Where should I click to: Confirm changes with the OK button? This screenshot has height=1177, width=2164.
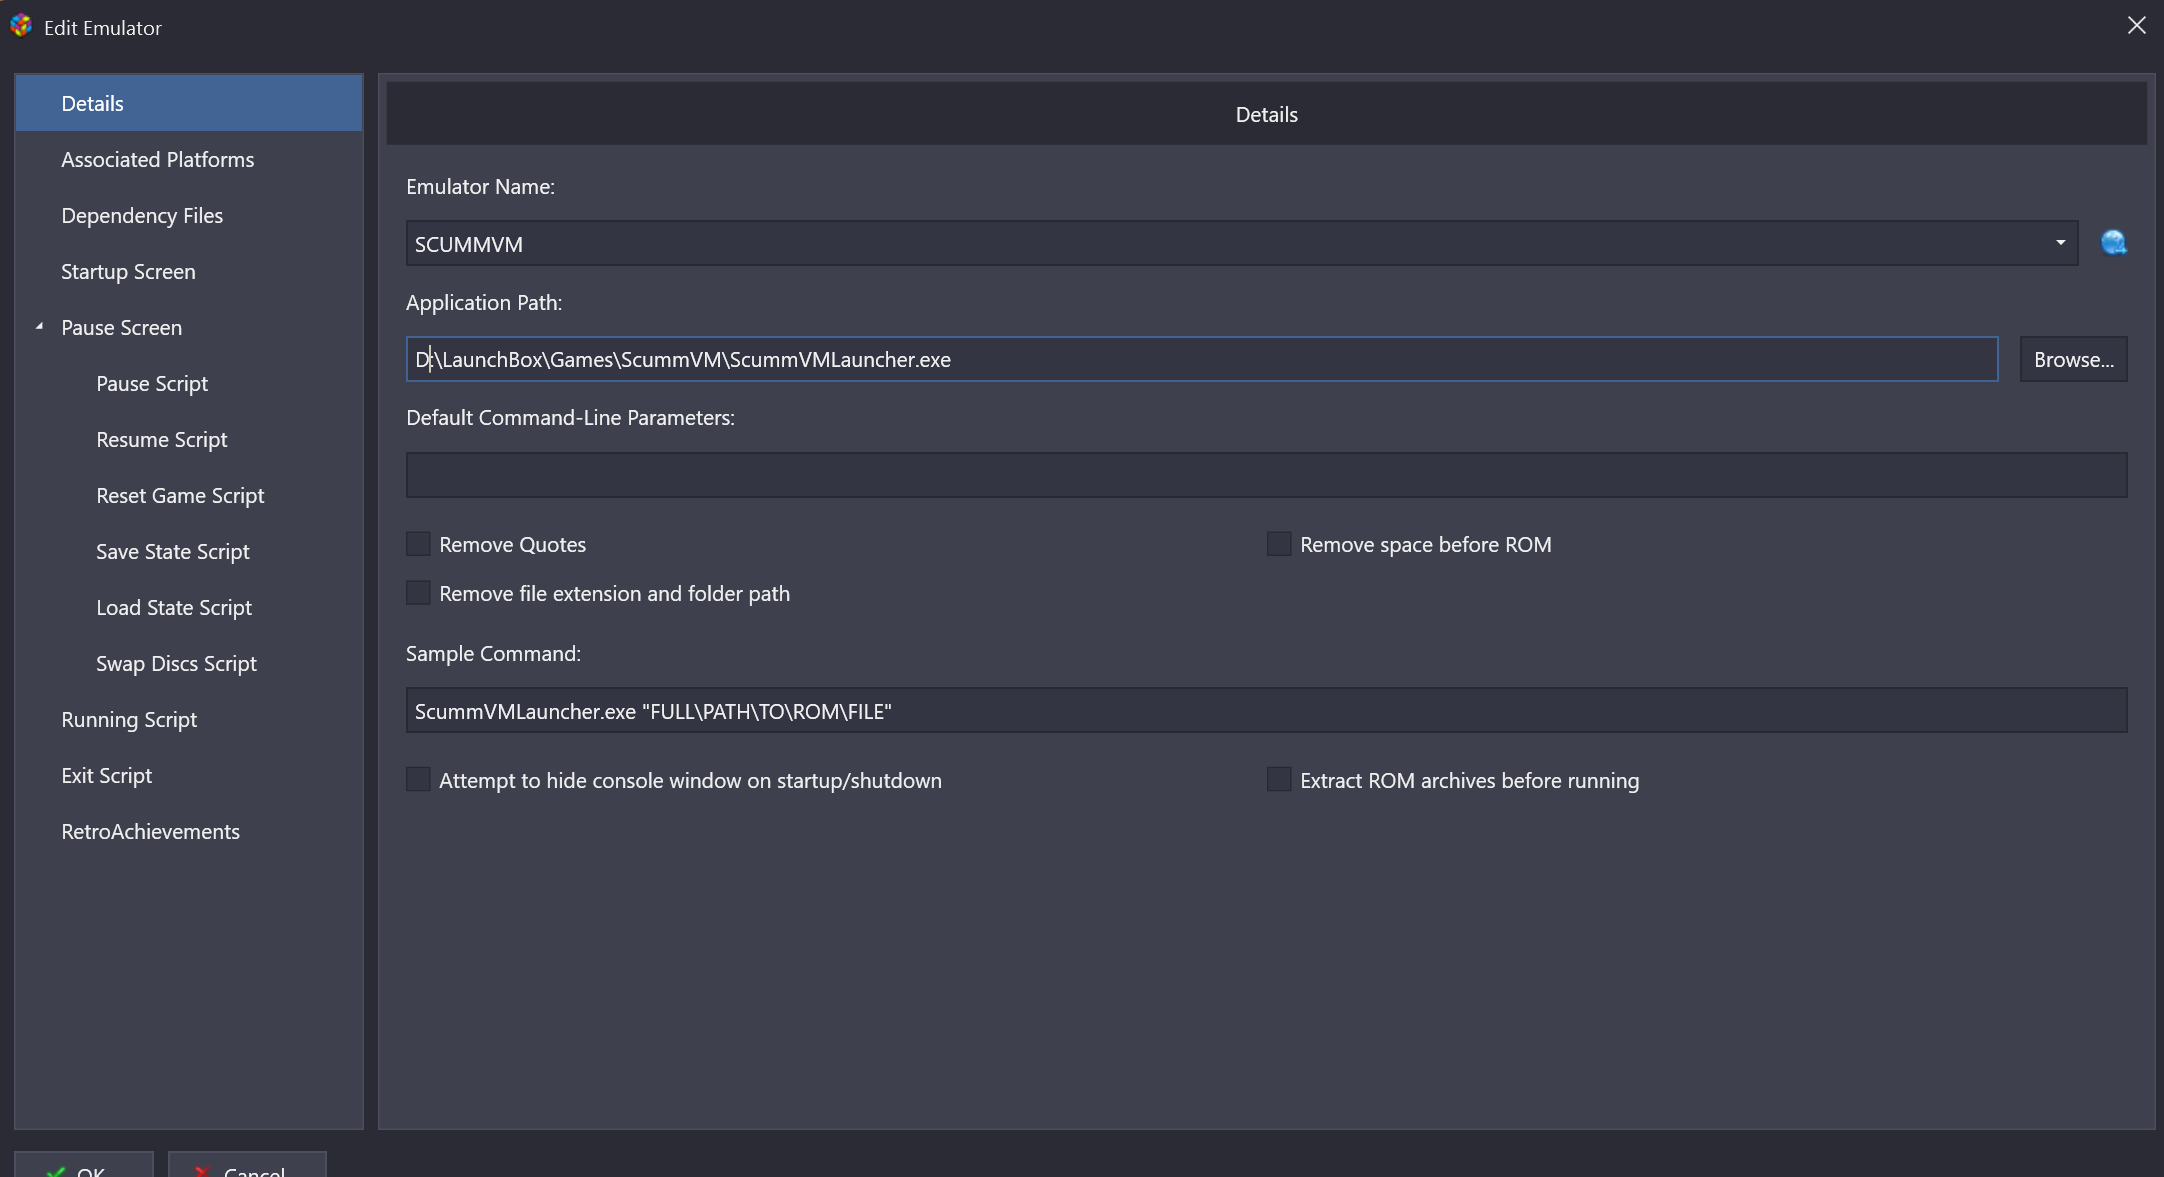[84, 1166]
